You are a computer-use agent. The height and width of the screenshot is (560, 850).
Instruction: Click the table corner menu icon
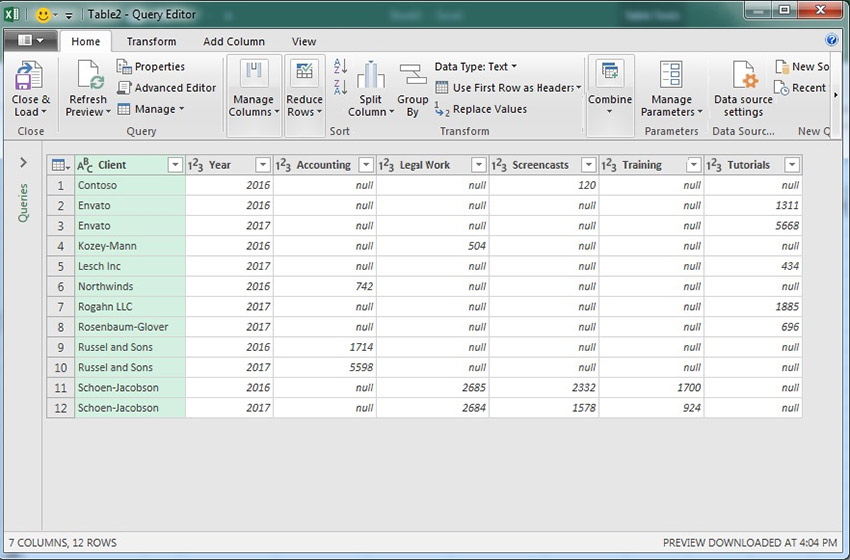(60, 165)
